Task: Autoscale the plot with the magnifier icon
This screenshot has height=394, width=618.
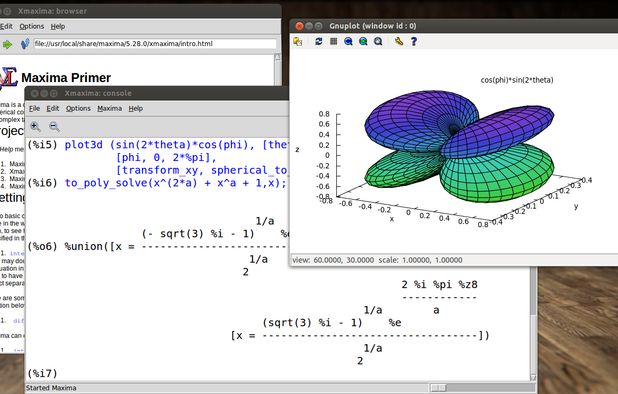Action: pos(378,41)
